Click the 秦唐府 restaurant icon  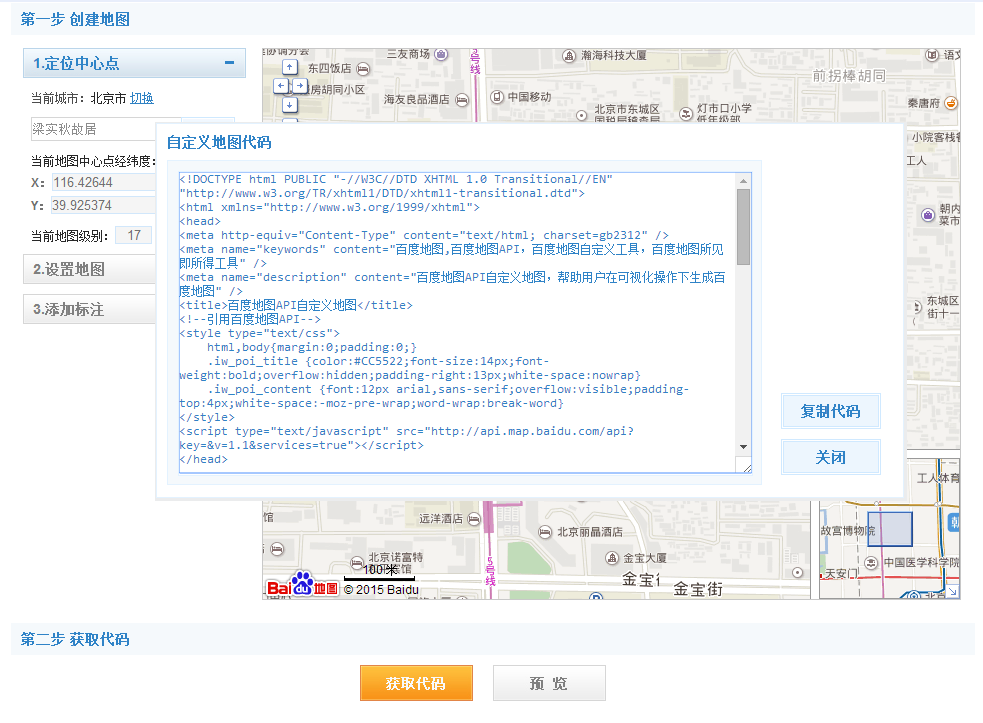pyautogui.click(x=951, y=103)
